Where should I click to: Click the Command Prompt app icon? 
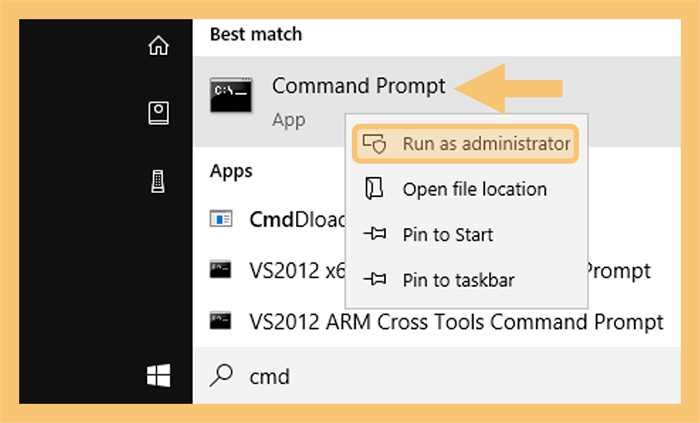pos(231,95)
